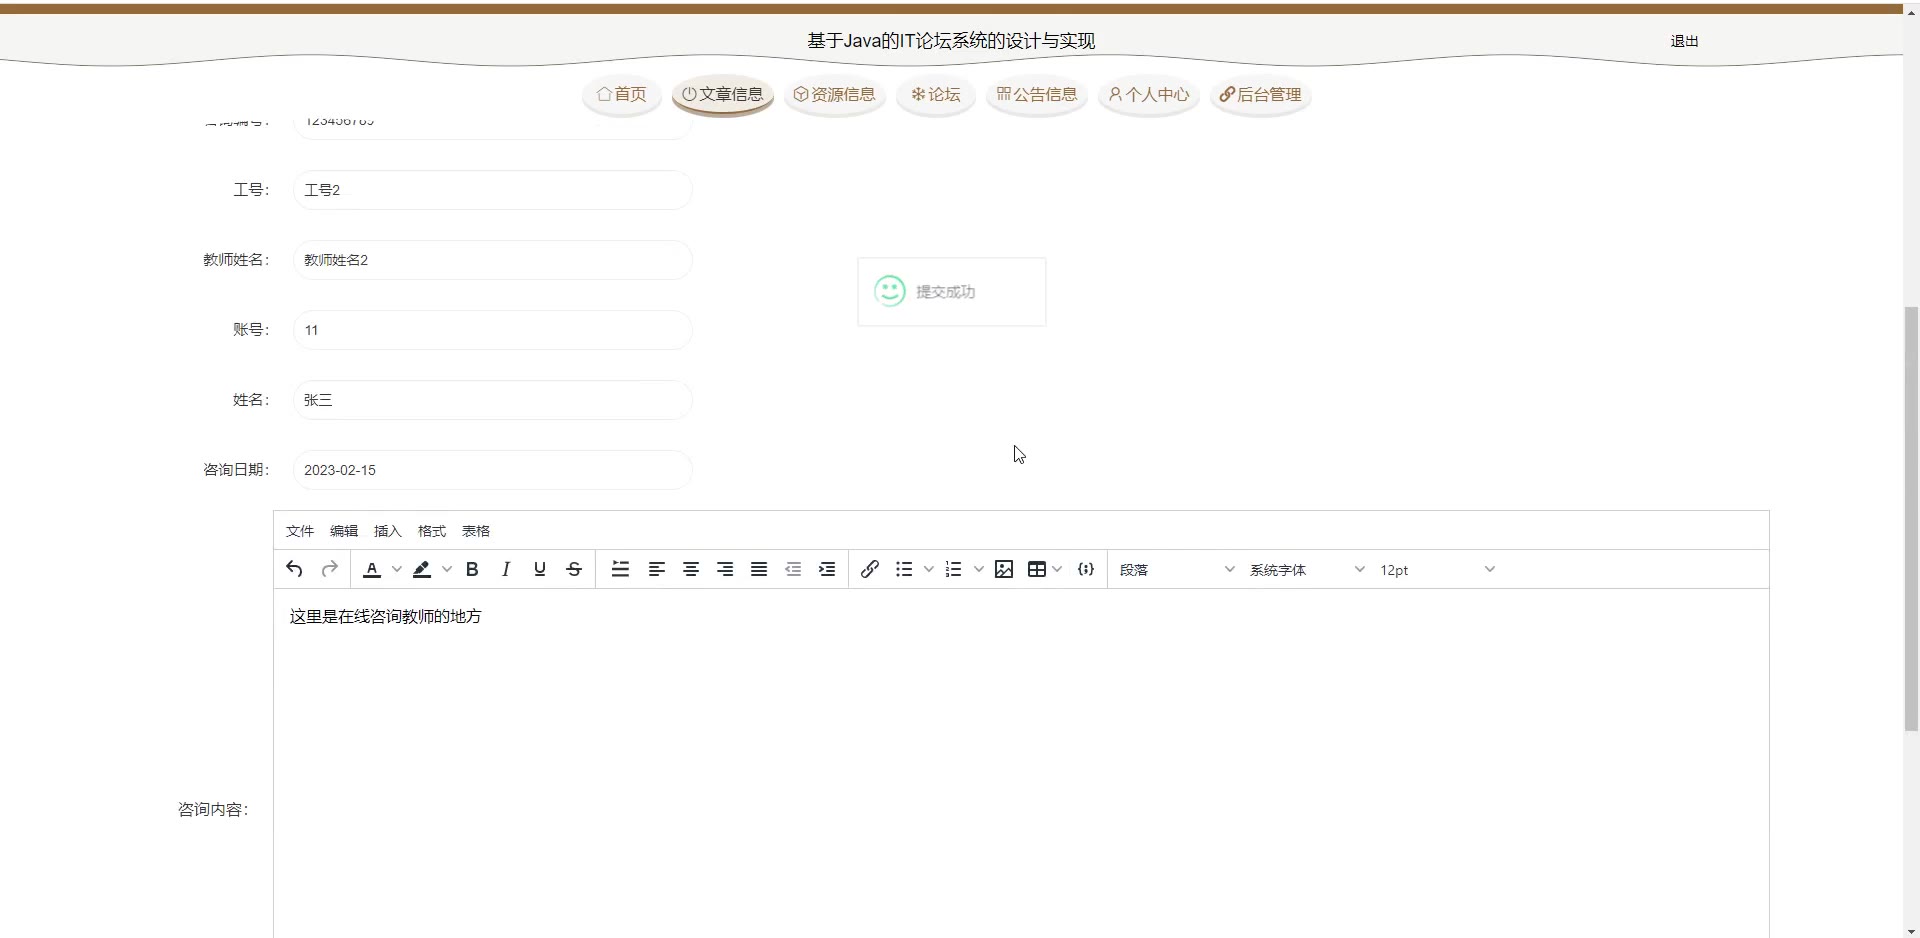Click the 退出 logout link

click(x=1684, y=41)
